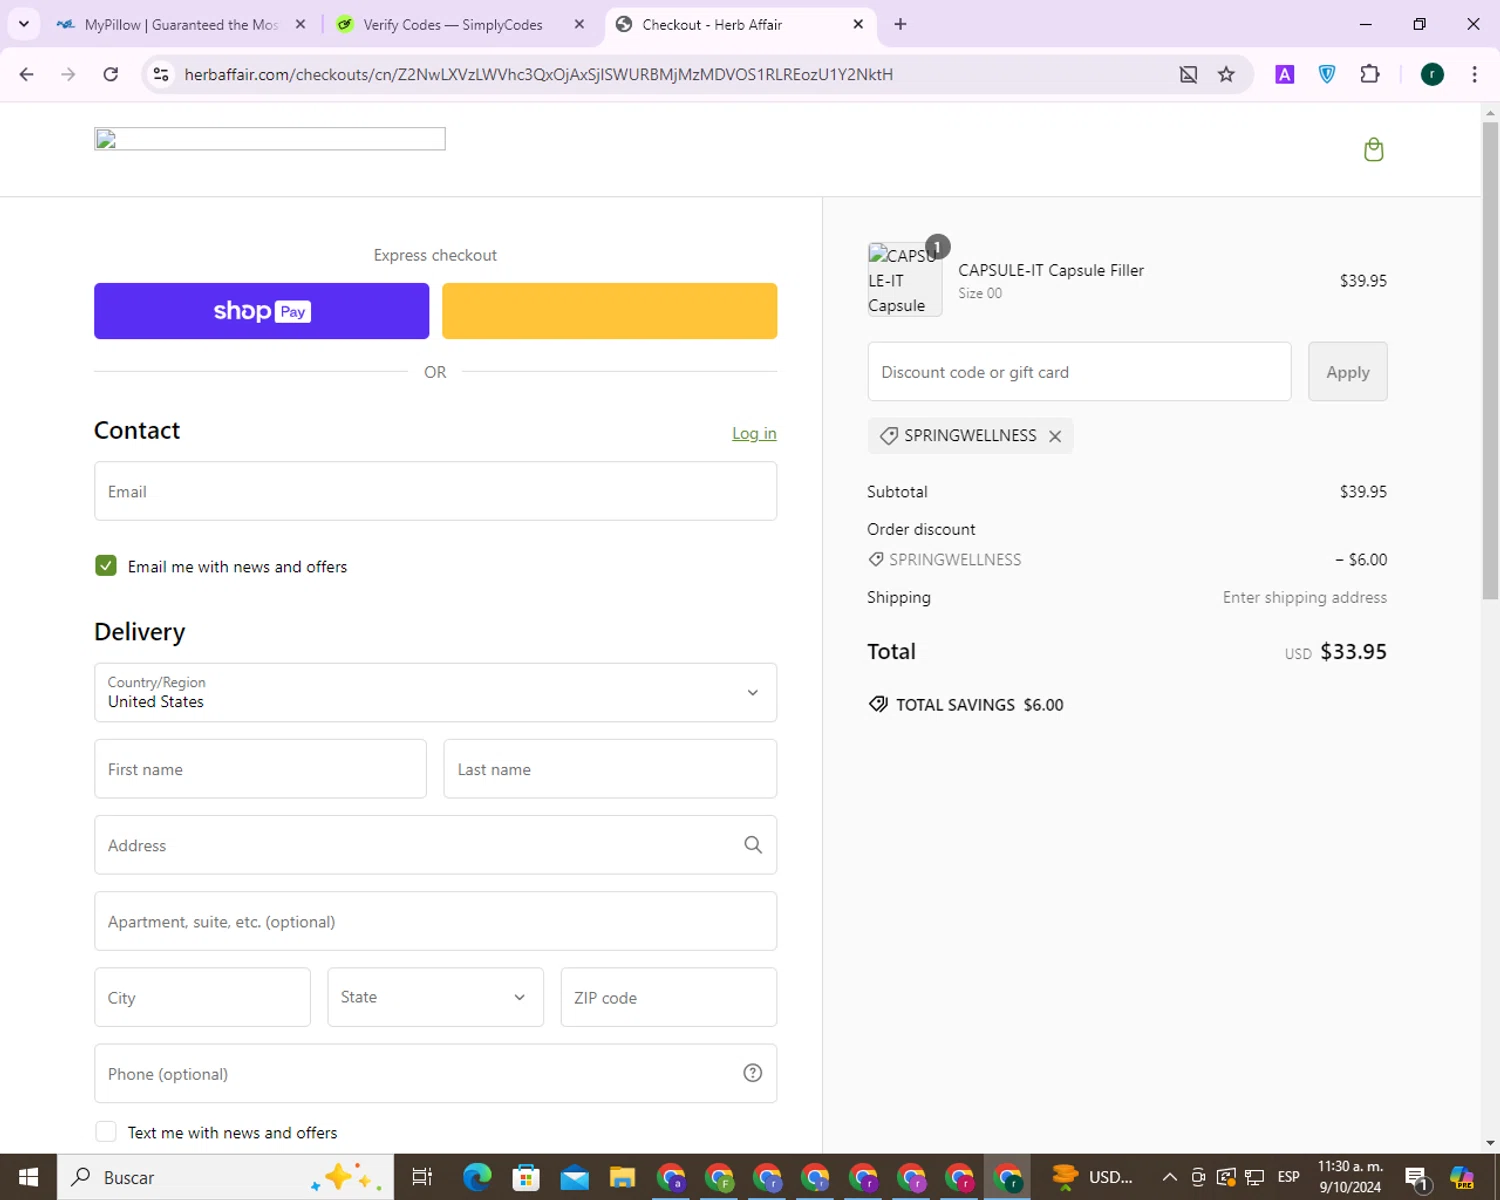
Task: Click the CAPSULE-IT product thumbnail
Action: pyautogui.click(x=904, y=280)
